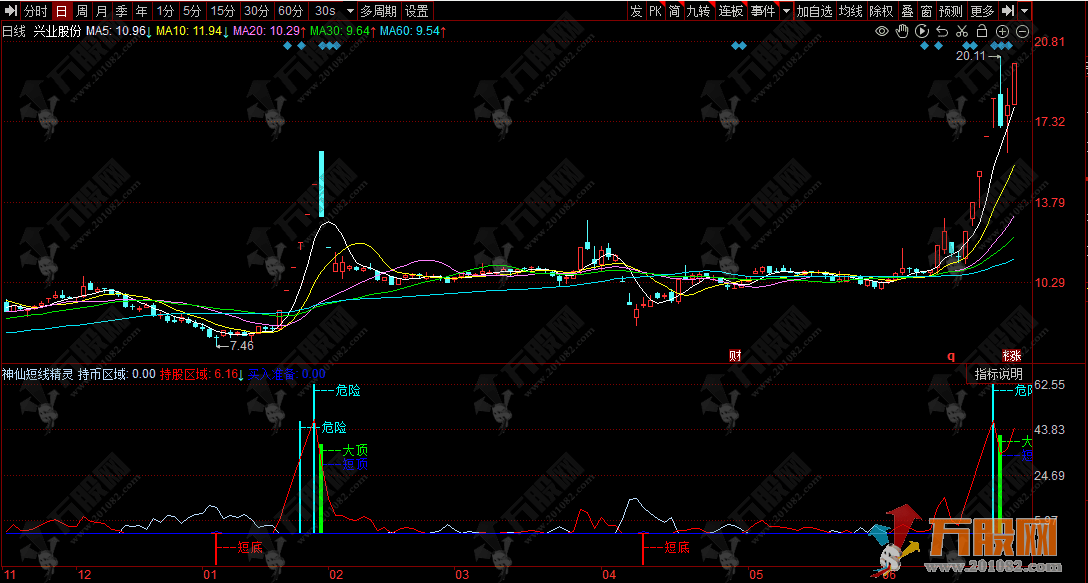Screen dimensions: 1088x583
Task: Click the 日线 chart type label
Action: pyautogui.click(x=15, y=31)
